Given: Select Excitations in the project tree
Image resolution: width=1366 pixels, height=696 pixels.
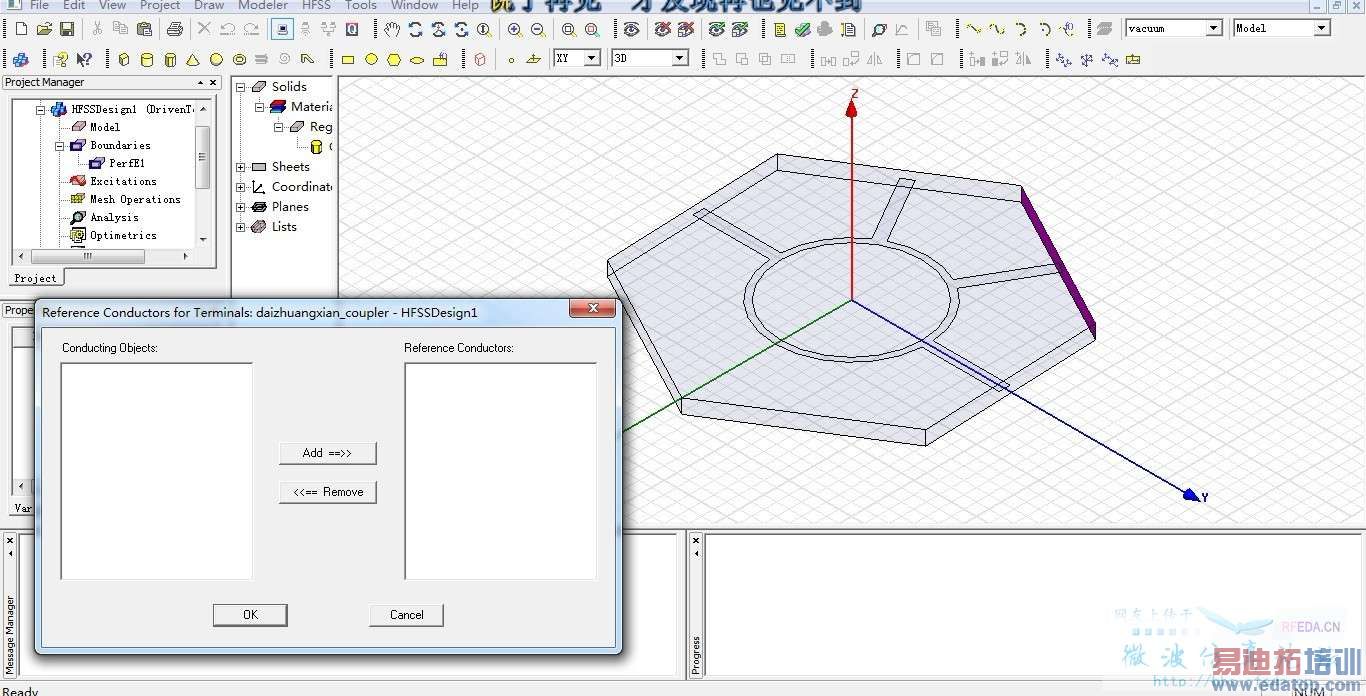Looking at the screenshot, I should pos(123,181).
